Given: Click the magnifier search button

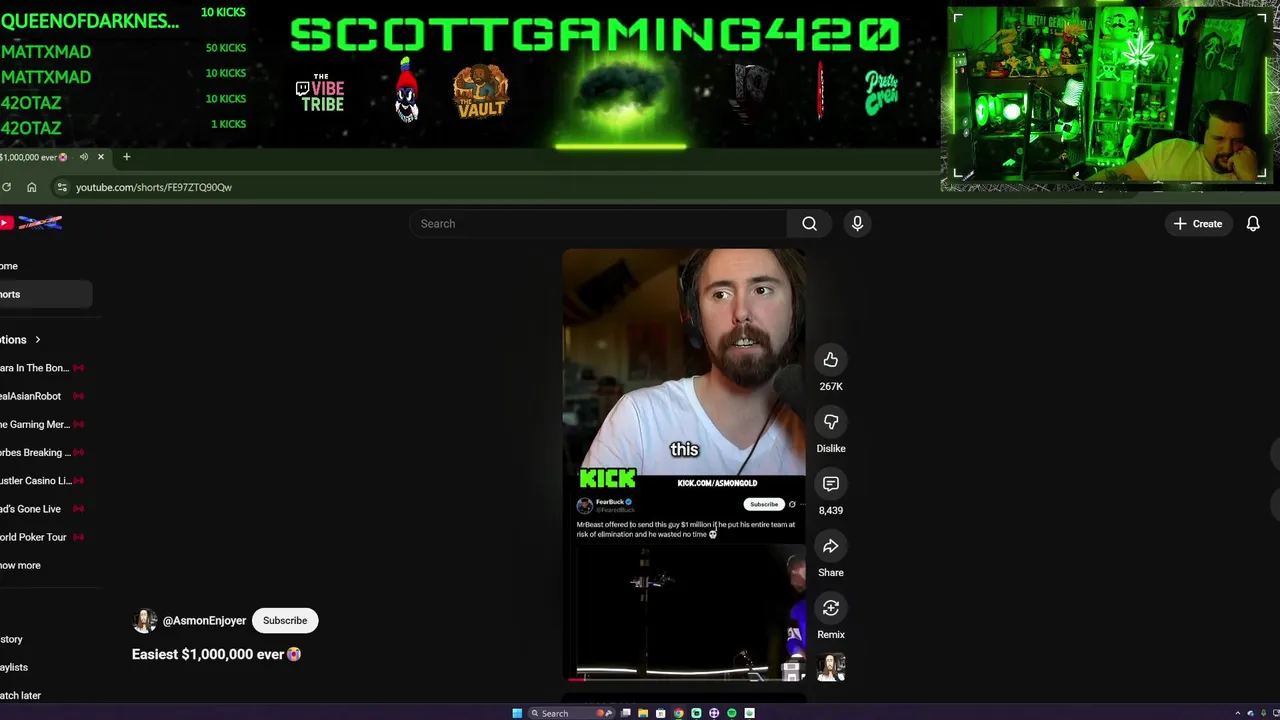Looking at the screenshot, I should tap(809, 224).
